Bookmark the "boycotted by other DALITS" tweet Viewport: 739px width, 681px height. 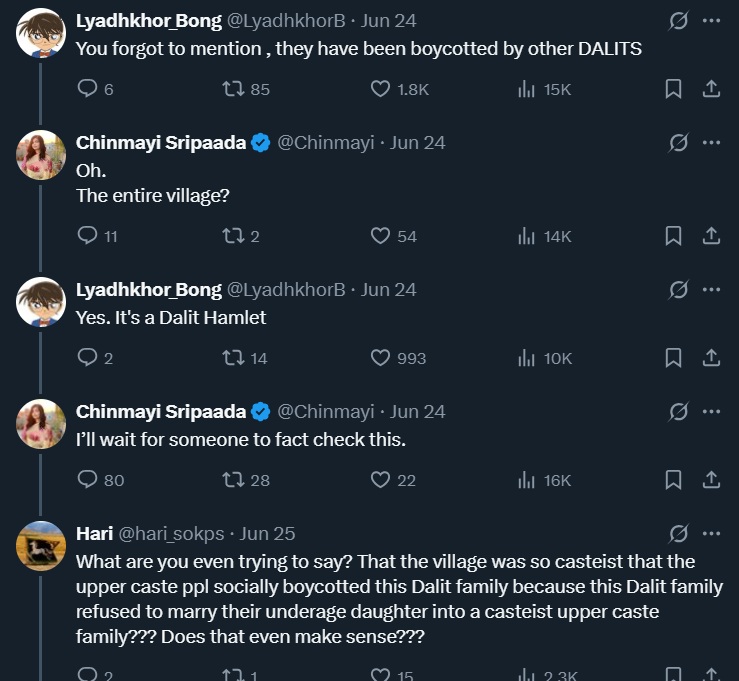coord(673,89)
